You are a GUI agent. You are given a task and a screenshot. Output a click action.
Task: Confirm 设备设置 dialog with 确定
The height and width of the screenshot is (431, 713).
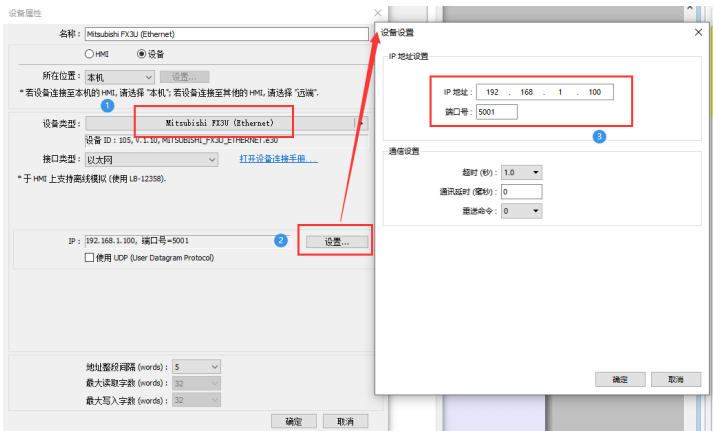point(620,379)
